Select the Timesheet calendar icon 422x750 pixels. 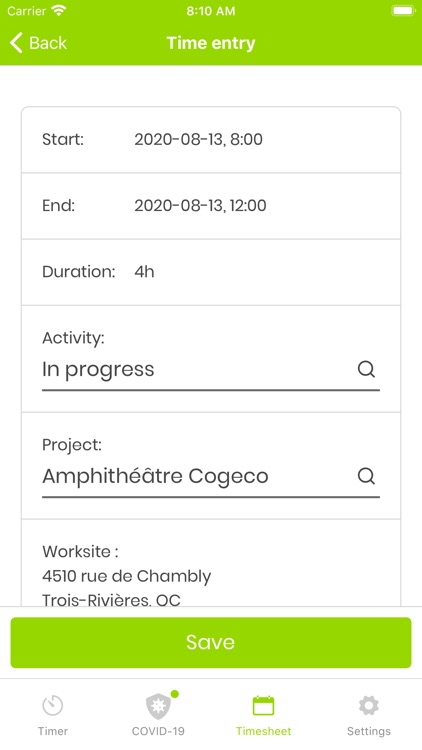[x=263, y=706]
